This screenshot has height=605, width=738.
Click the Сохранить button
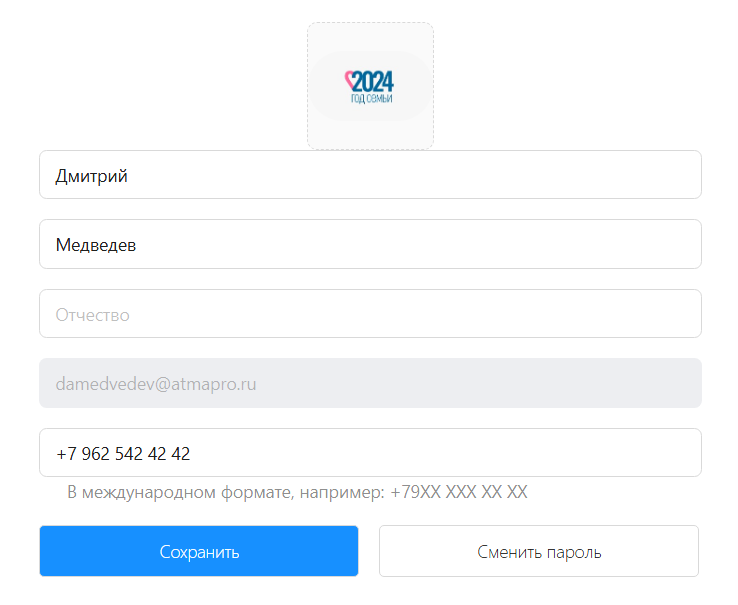pyautogui.click(x=199, y=551)
